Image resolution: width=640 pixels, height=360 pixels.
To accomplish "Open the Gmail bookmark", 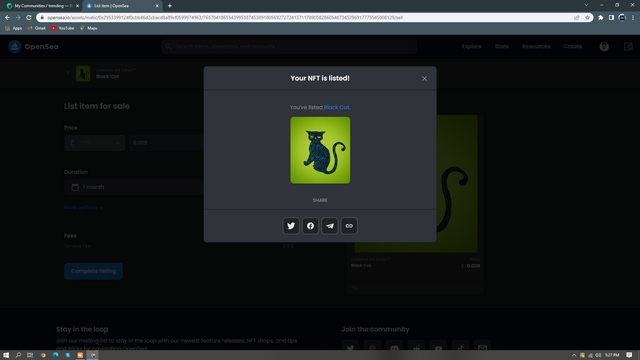I will pyautogui.click(x=36, y=28).
